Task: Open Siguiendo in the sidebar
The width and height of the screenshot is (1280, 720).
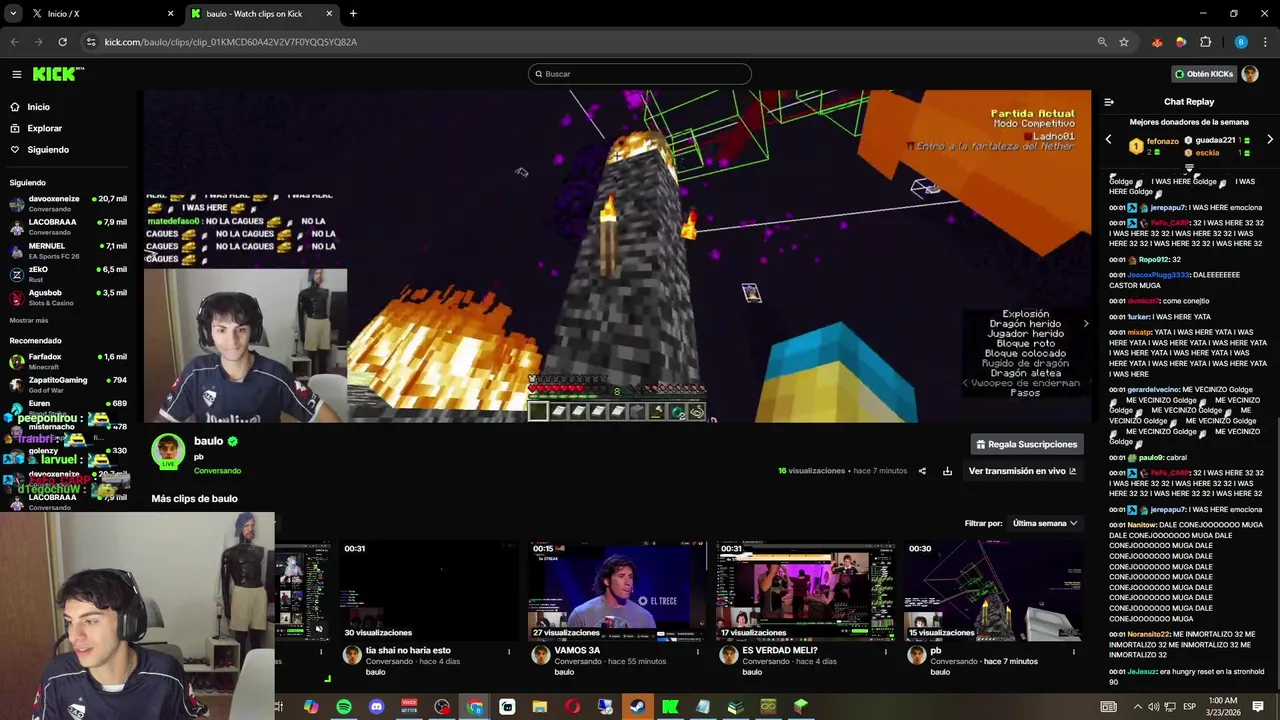Action: click(48, 150)
